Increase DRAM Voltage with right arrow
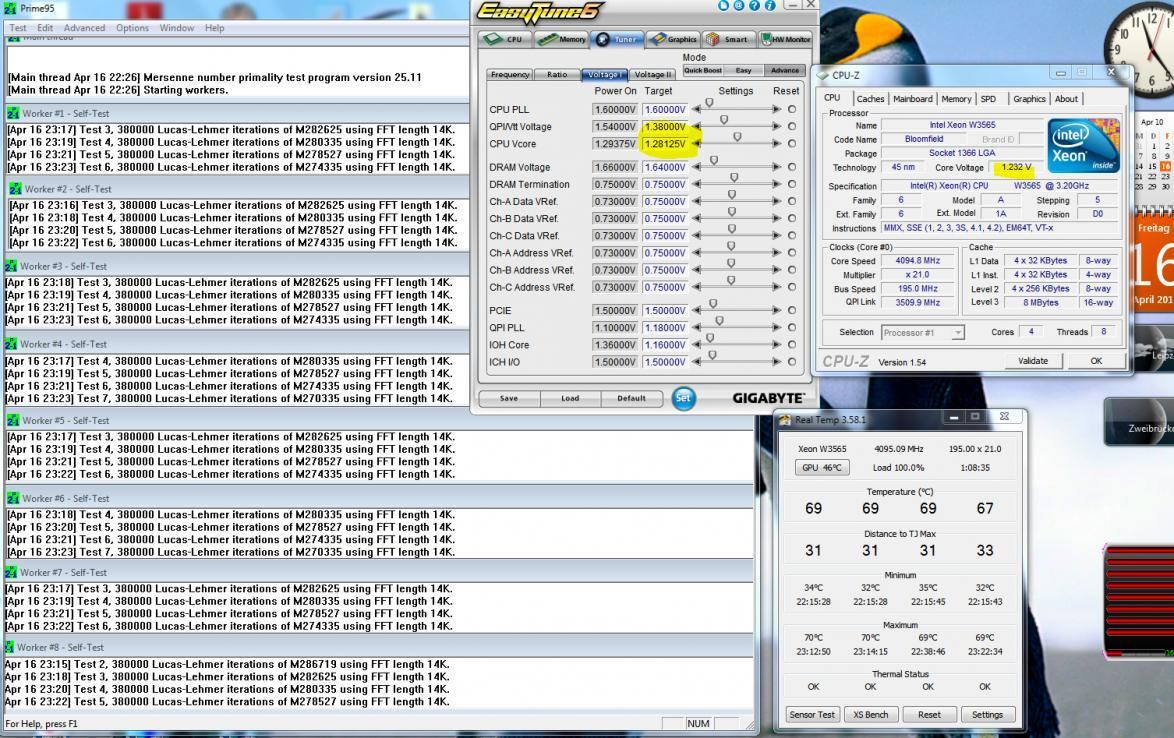Viewport: 1174px width, 738px height. coord(776,167)
